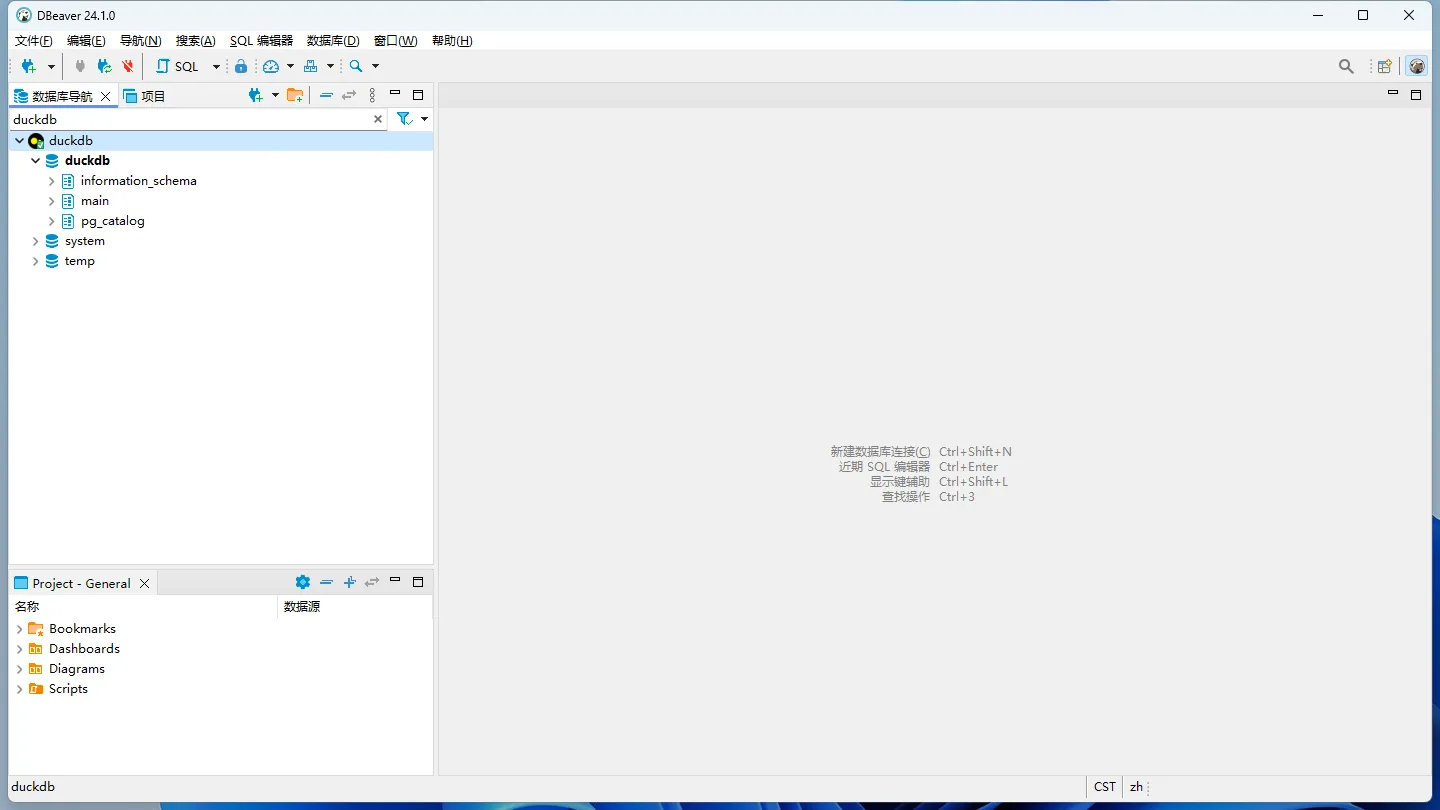Click the gear configure icon in Project panel
1440x810 pixels.
(x=303, y=582)
